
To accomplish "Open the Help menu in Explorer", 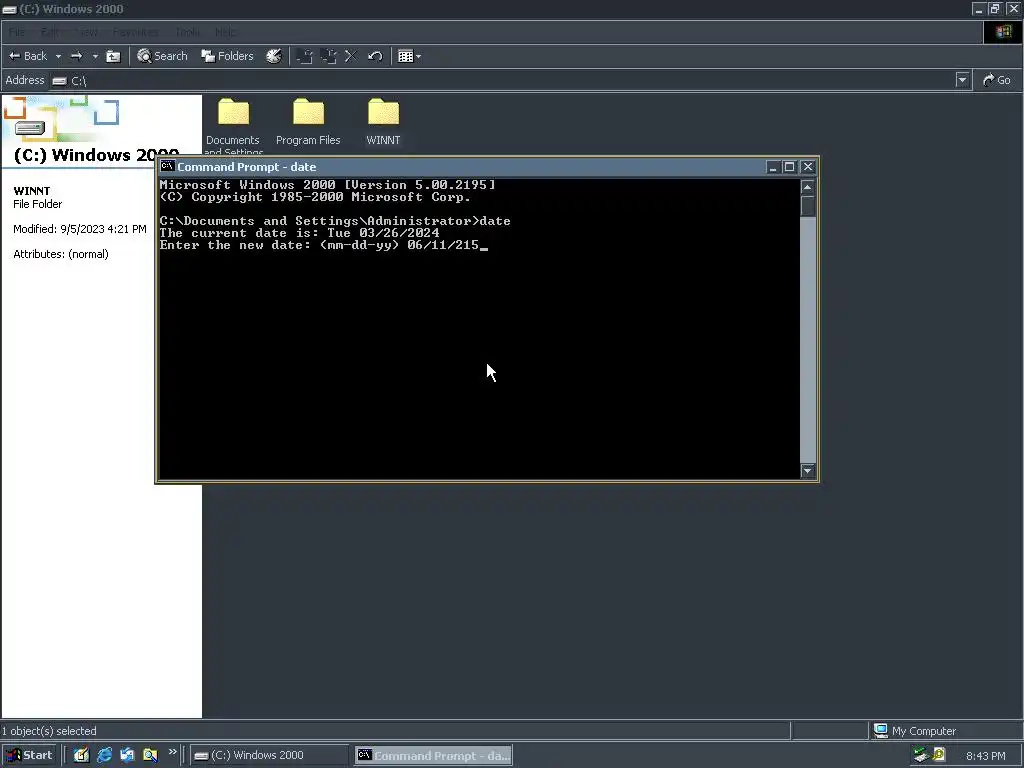I will [x=226, y=32].
